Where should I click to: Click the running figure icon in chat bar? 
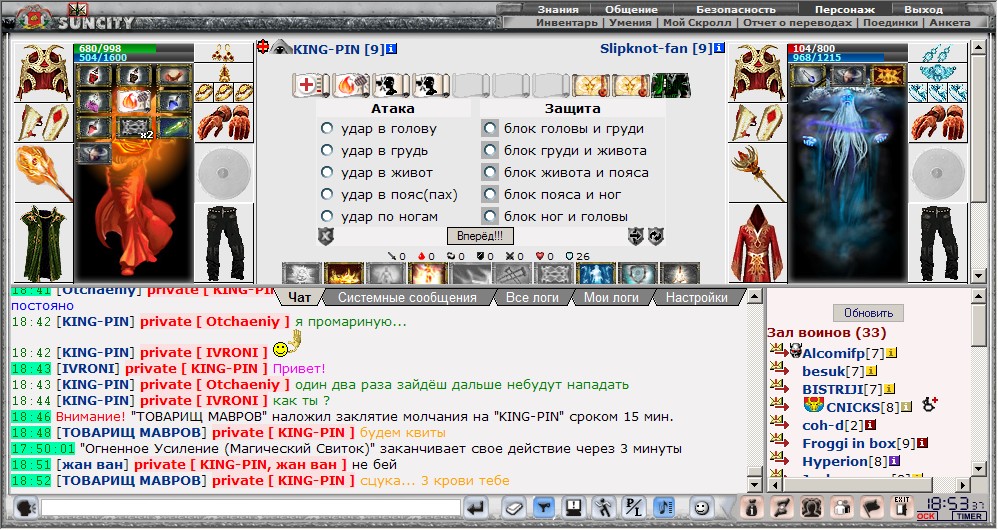(603, 508)
